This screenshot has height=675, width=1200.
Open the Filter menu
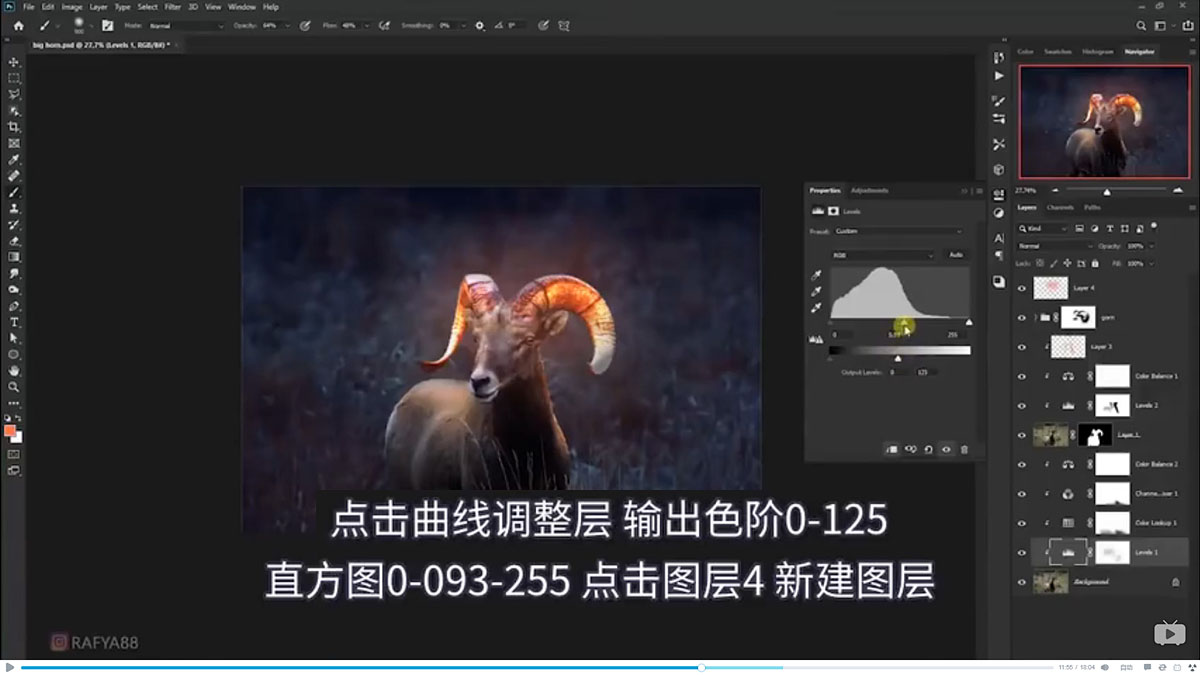[x=174, y=6]
